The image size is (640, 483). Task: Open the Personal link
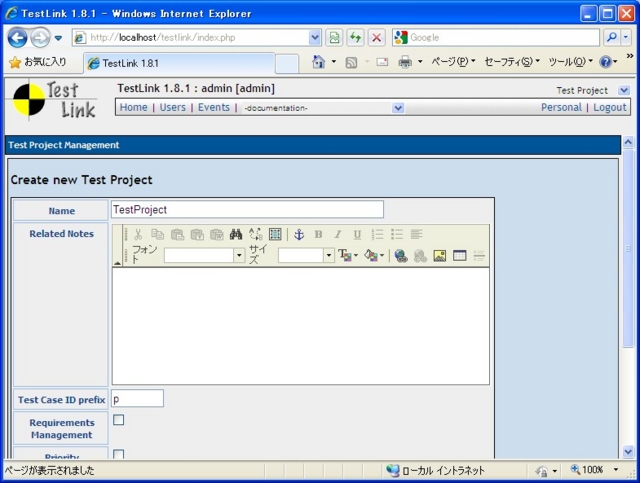pyautogui.click(x=561, y=107)
